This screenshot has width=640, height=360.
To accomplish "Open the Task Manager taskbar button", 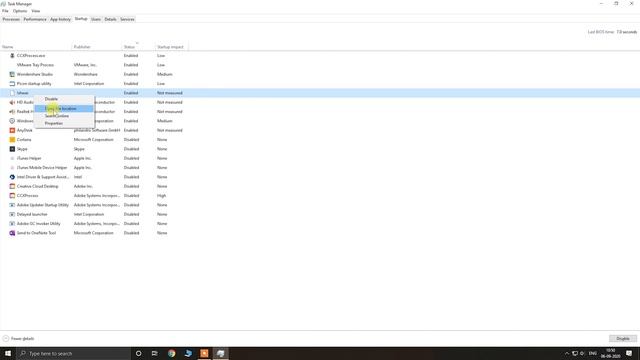I will [x=221, y=353].
